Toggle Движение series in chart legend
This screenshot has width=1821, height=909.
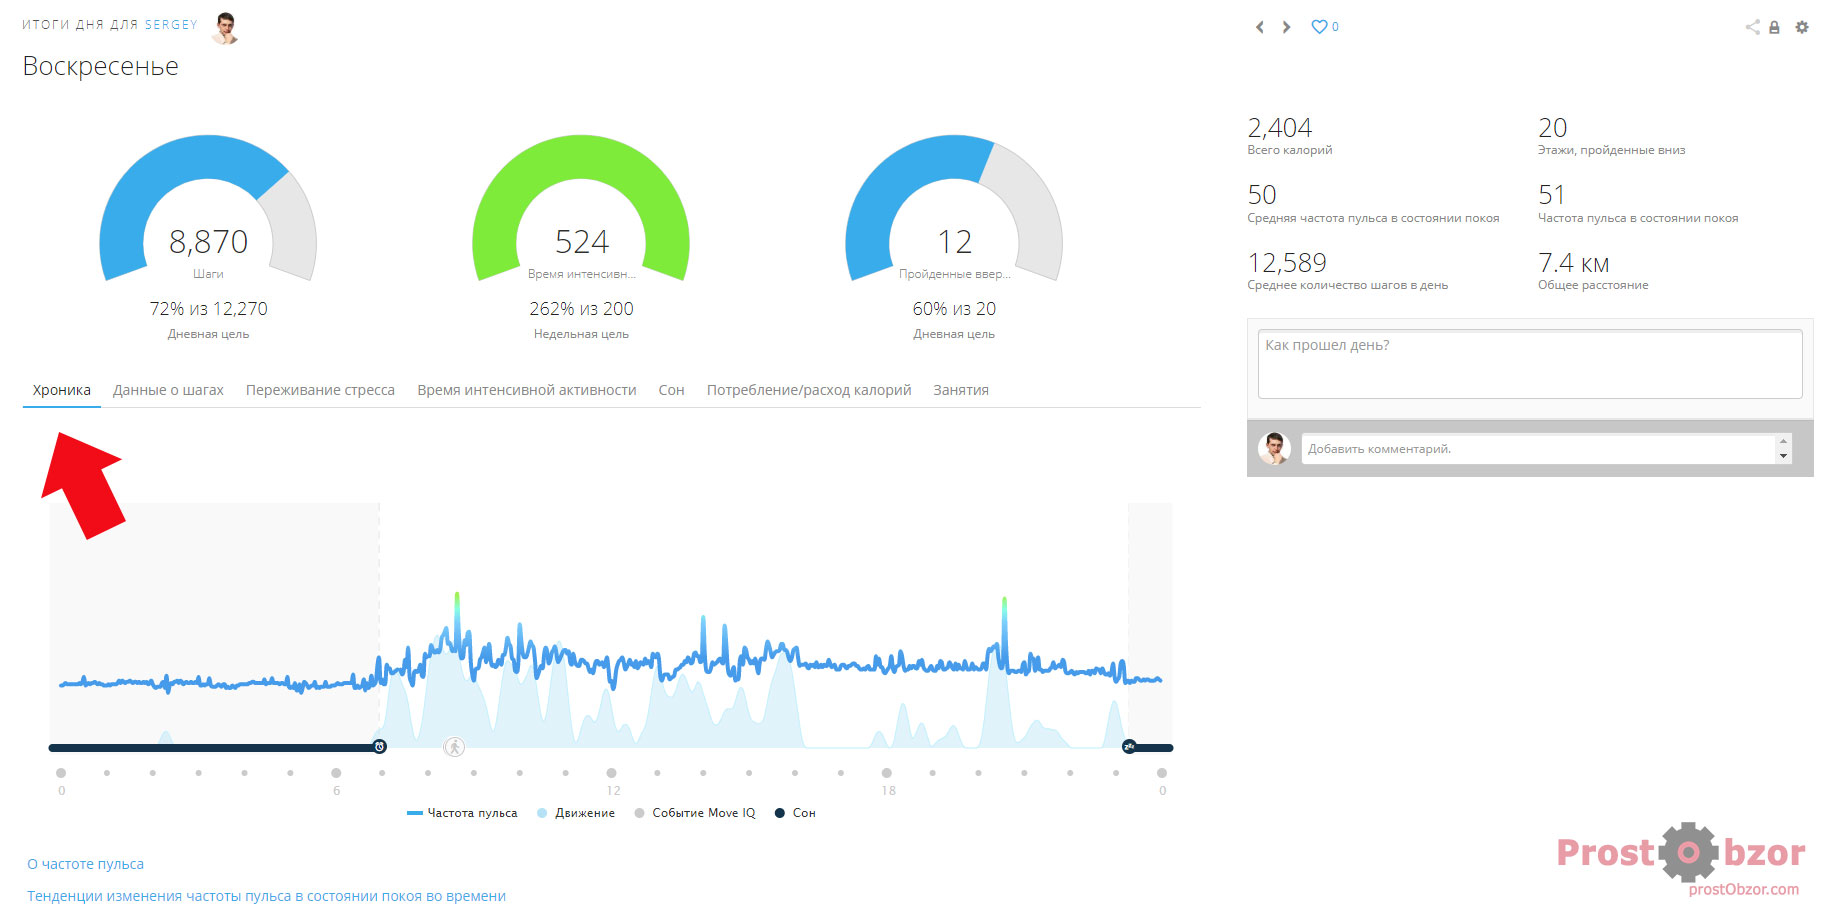pos(576,813)
